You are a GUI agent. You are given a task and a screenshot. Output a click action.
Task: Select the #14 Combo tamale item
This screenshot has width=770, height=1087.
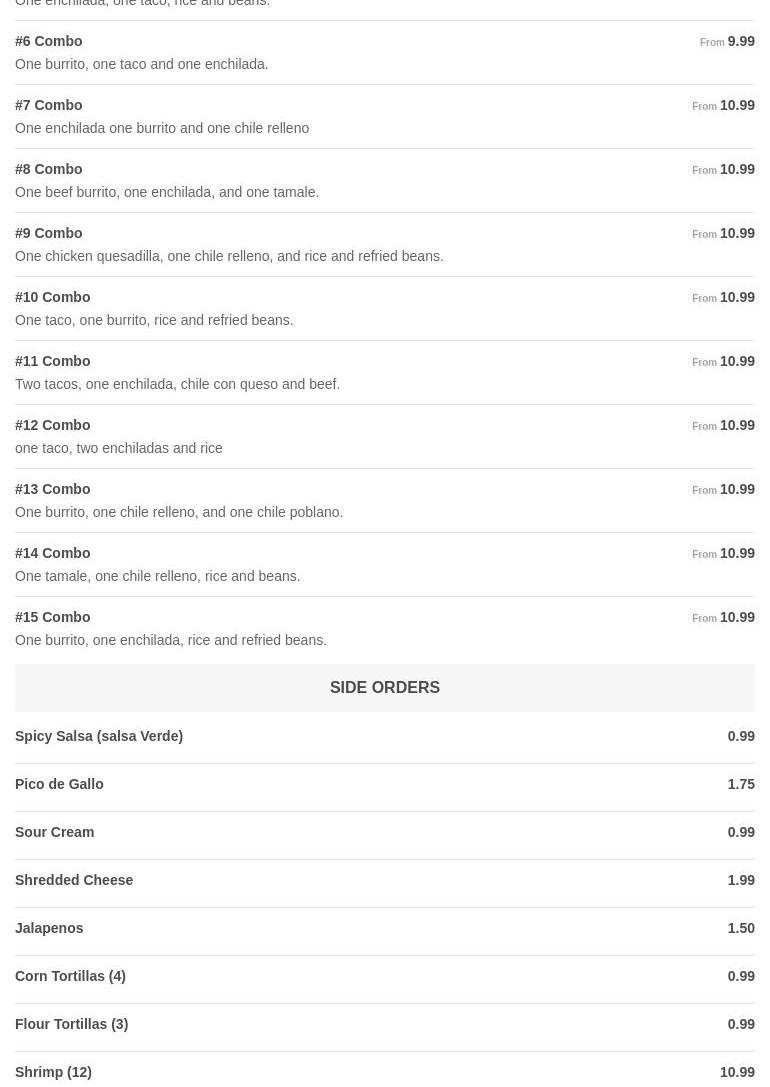(53, 554)
